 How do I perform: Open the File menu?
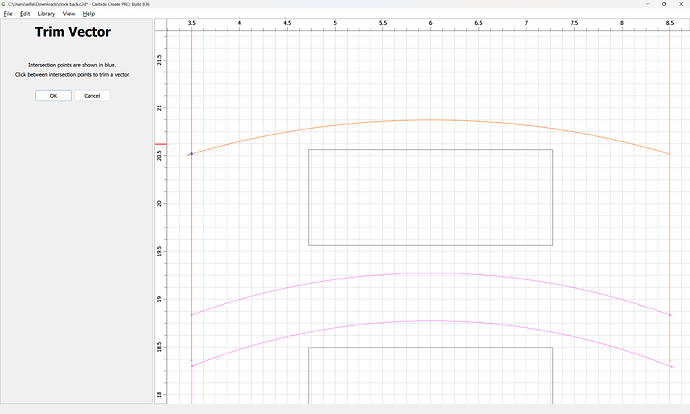(8, 14)
